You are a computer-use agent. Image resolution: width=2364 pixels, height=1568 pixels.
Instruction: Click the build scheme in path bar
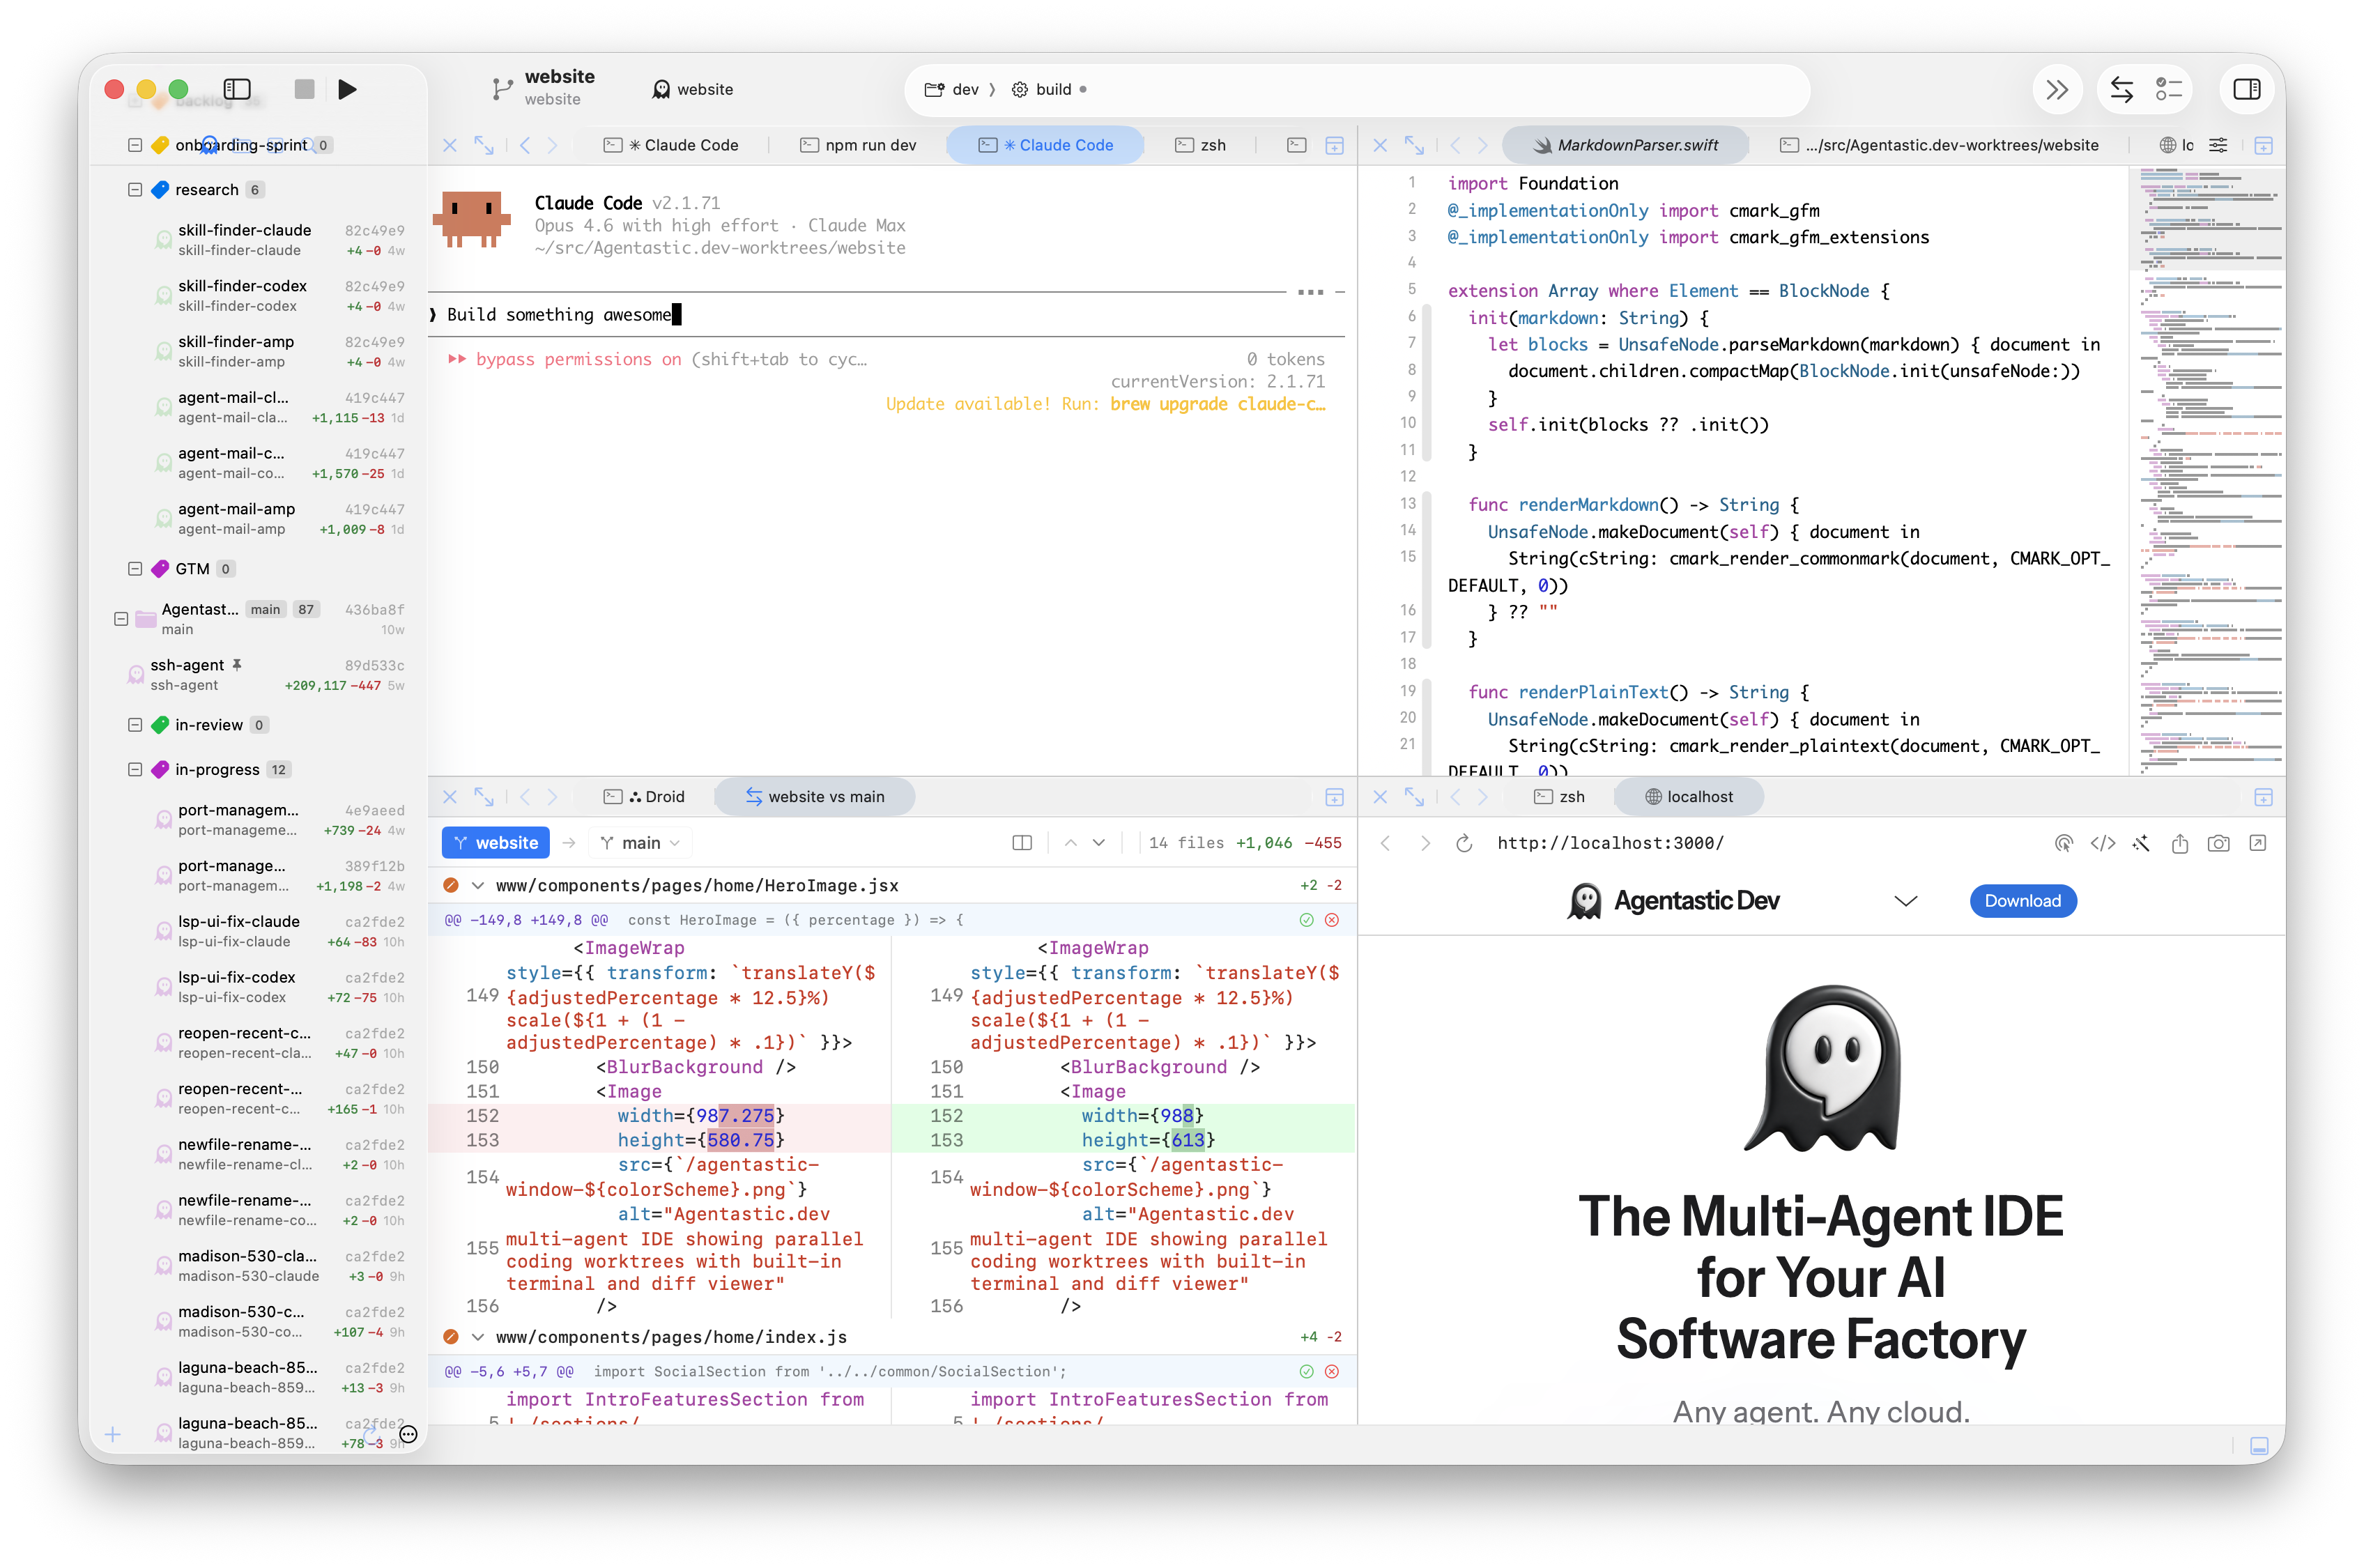pos(1043,89)
